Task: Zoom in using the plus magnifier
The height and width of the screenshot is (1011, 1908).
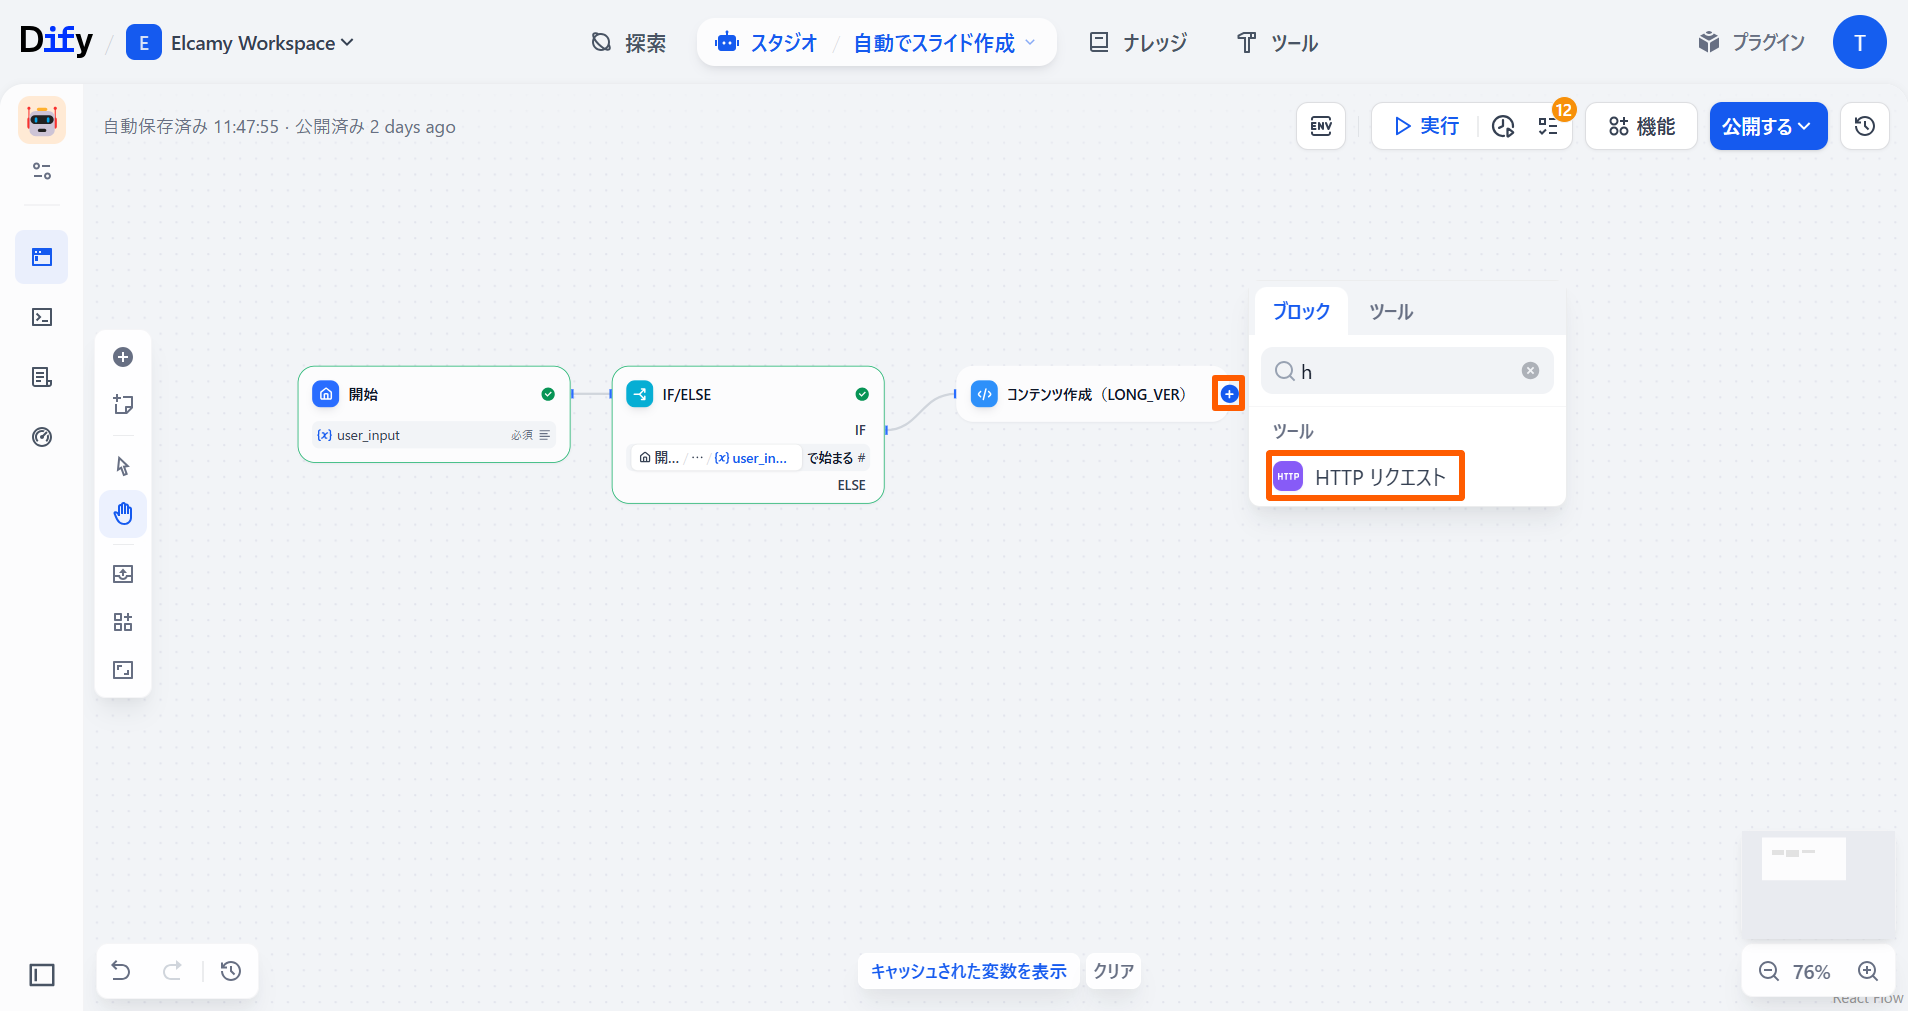Action: click(x=1867, y=971)
